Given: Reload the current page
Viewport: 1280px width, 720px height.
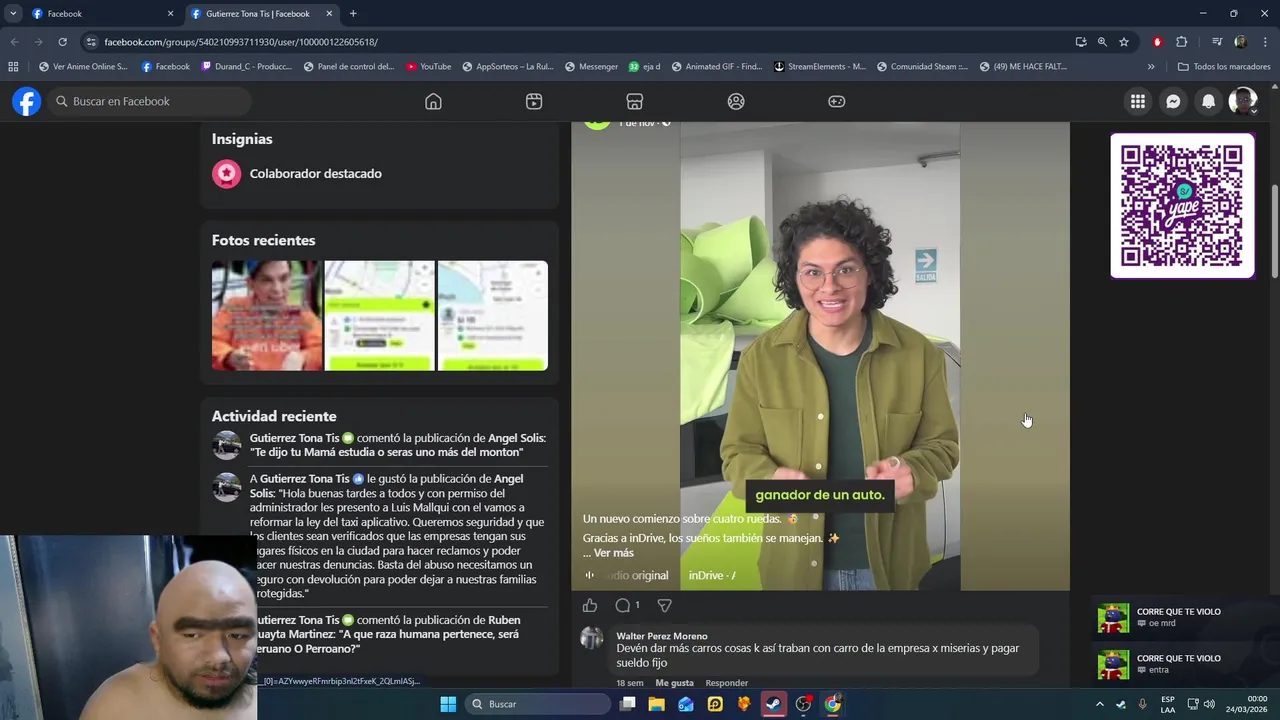Looking at the screenshot, I should pyautogui.click(x=62, y=42).
